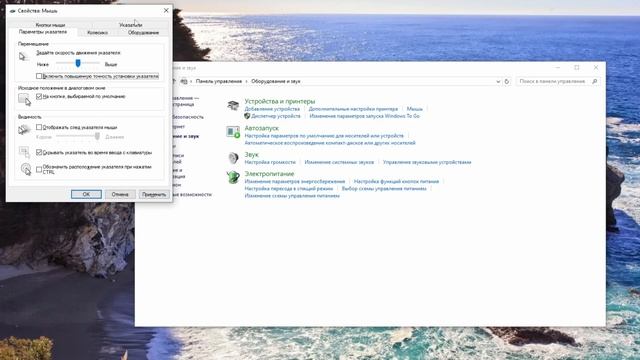This screenshot has height=360, width=640.
Task: Open the Мышь link in Control Panel
Action: pyautogui.click(x=415, y=109)
